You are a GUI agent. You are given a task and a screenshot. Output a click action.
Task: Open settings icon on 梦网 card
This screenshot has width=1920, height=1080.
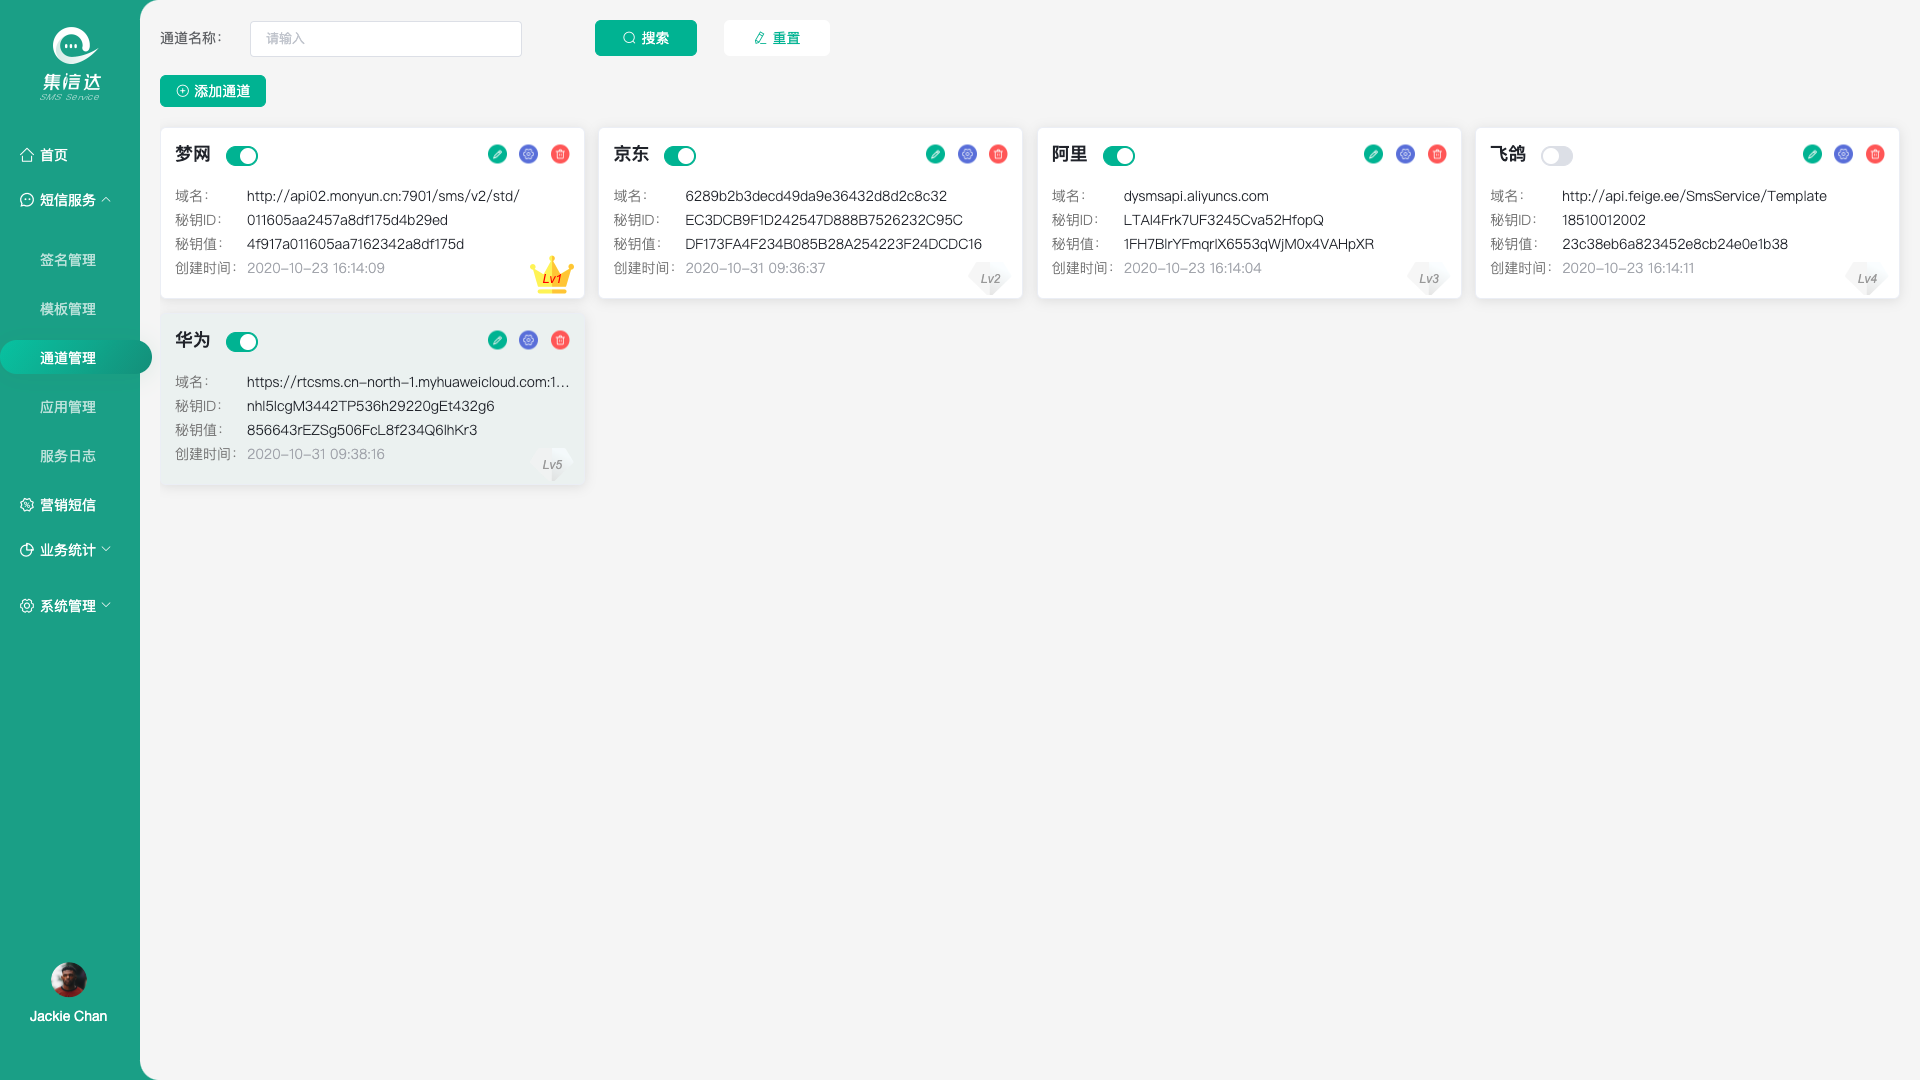click(528, 154)
